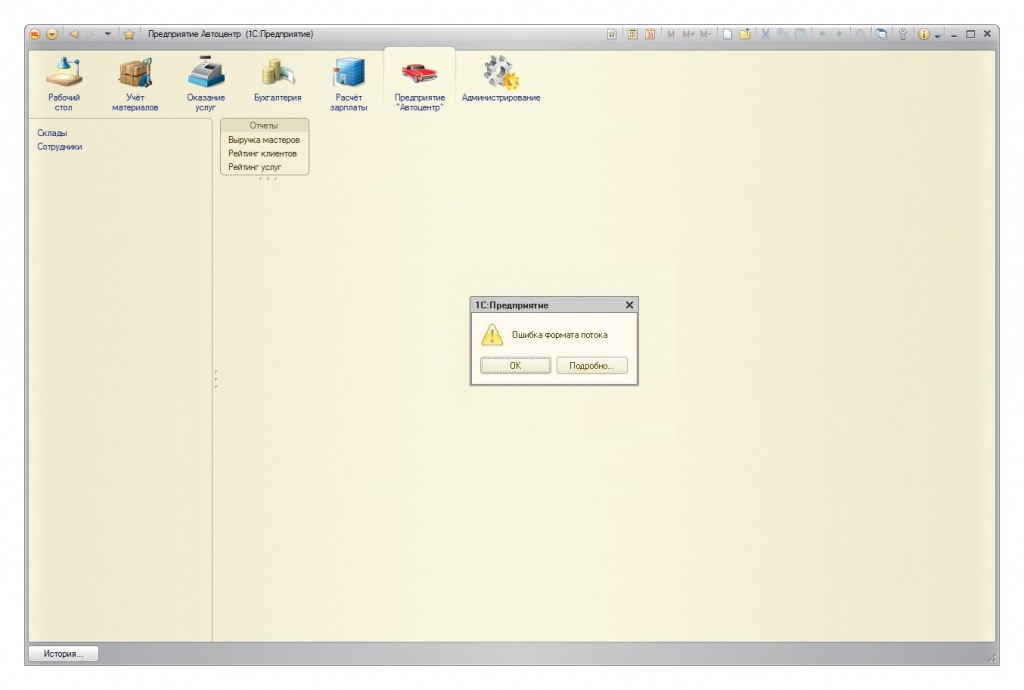Open the Администрирование section

(501, 80)
